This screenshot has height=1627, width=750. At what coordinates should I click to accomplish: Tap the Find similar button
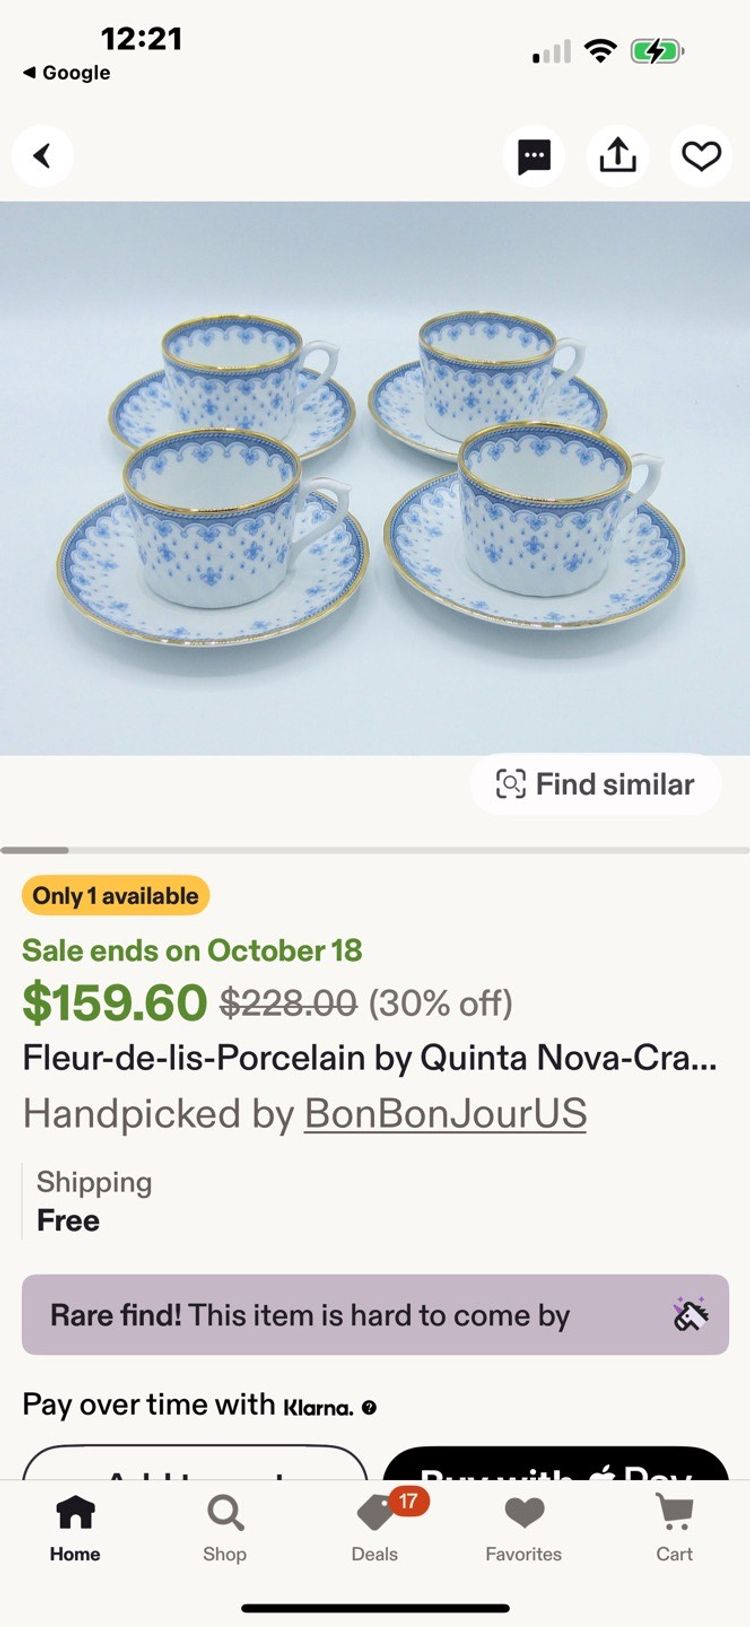596,784
